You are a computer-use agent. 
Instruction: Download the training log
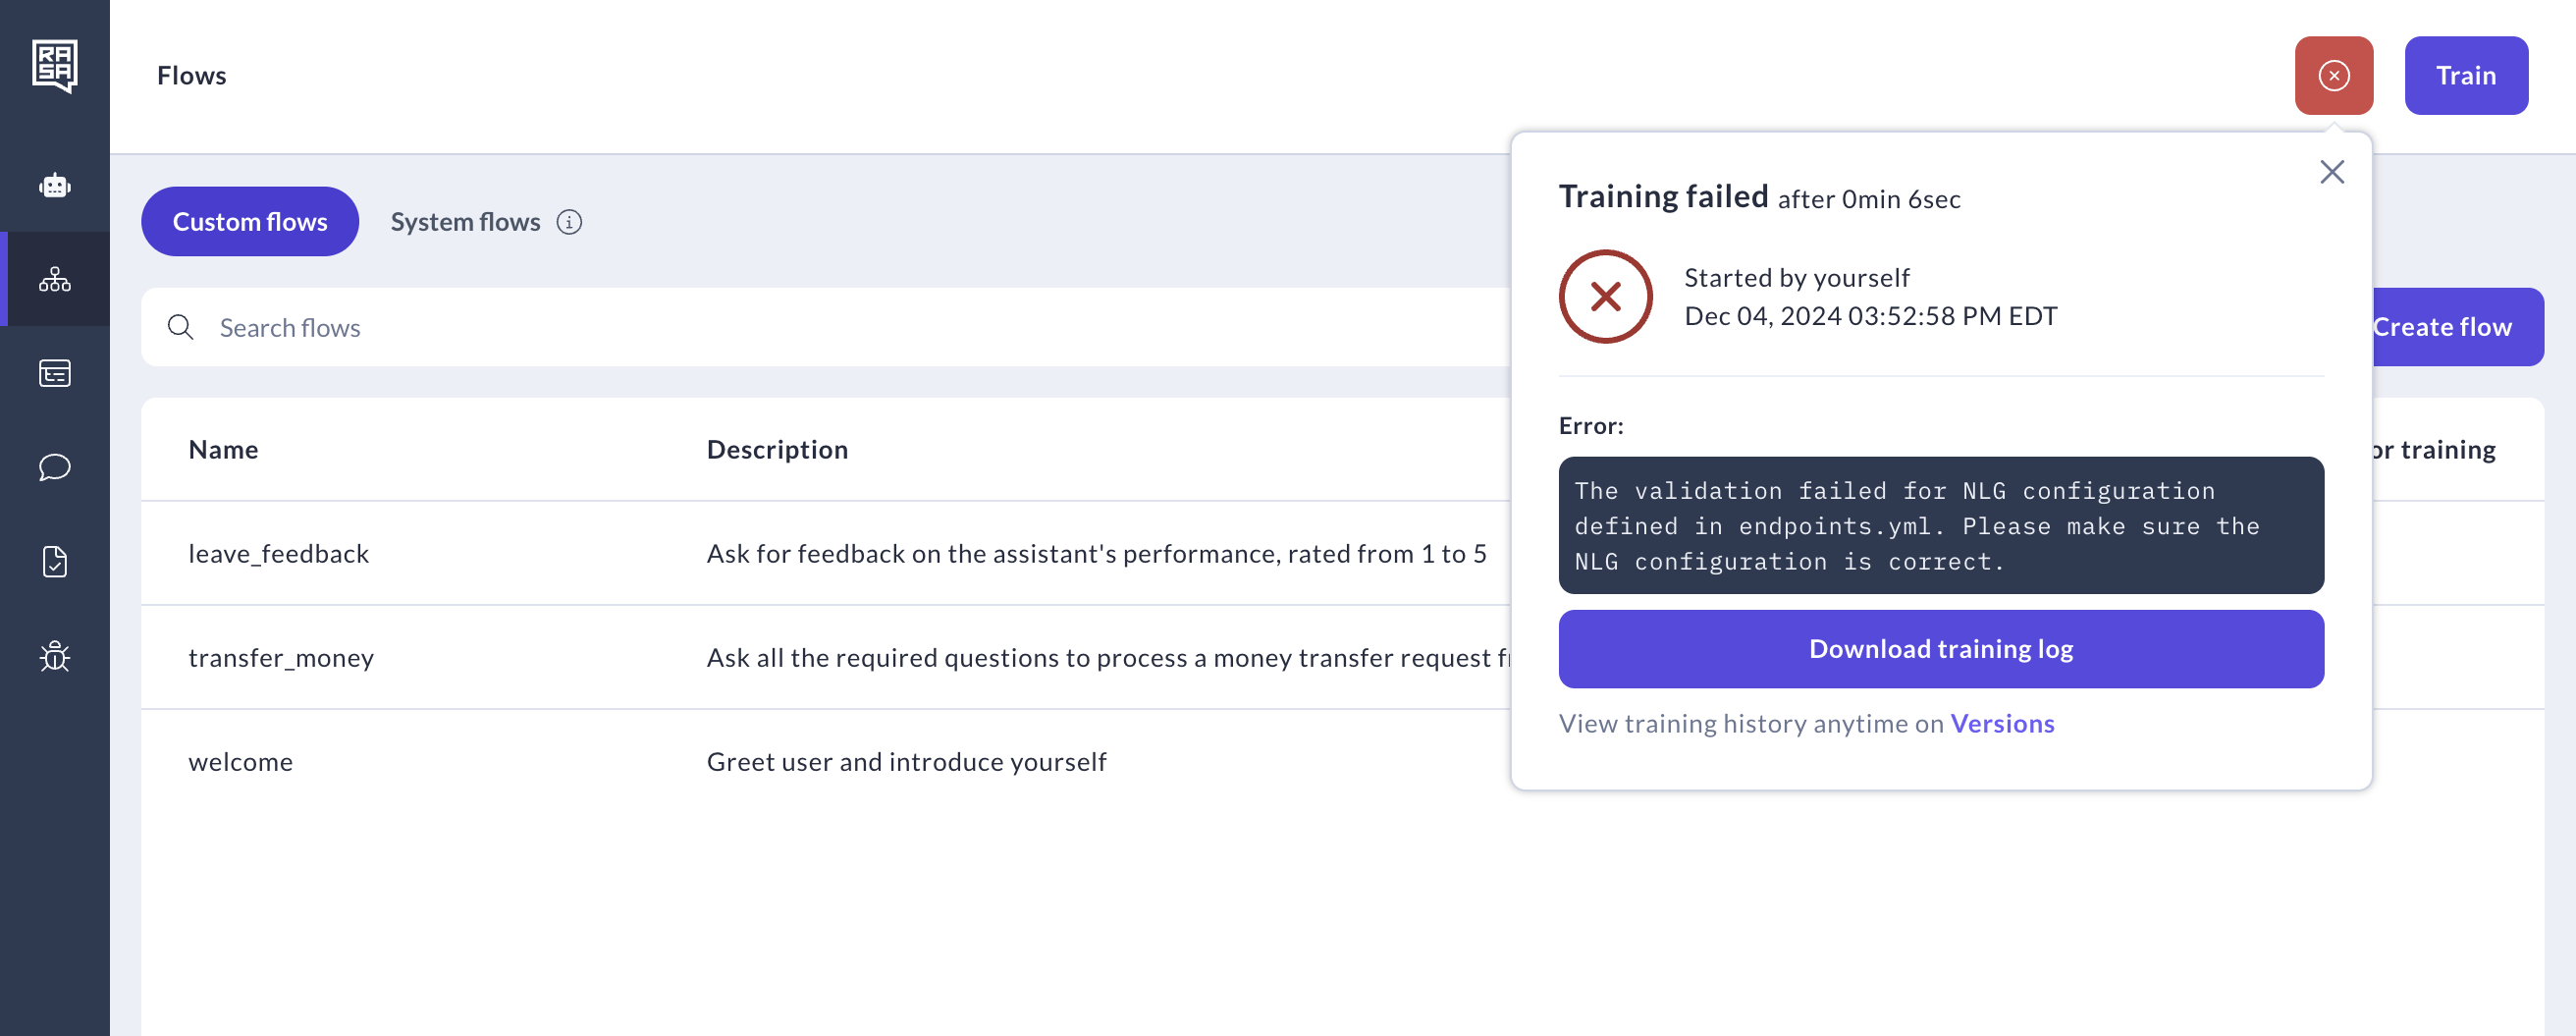[1940, 649]
